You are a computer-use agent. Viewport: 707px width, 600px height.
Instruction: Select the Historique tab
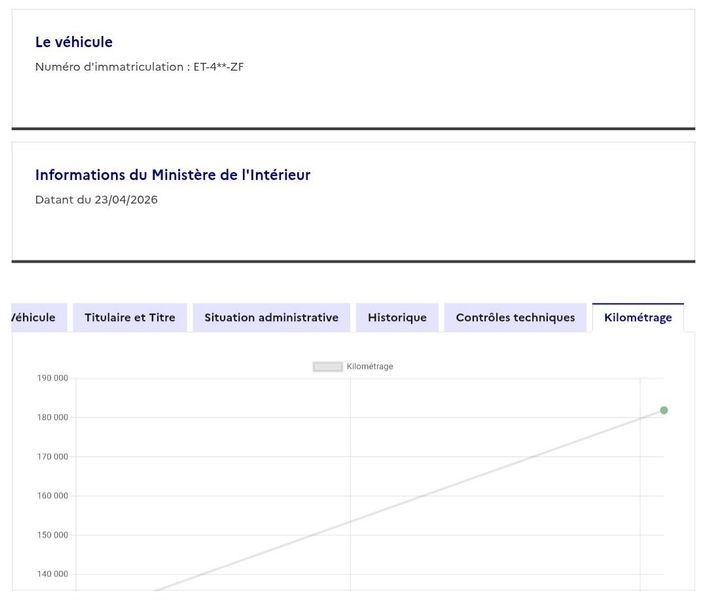pyautogui.click(x=397, y=318)
